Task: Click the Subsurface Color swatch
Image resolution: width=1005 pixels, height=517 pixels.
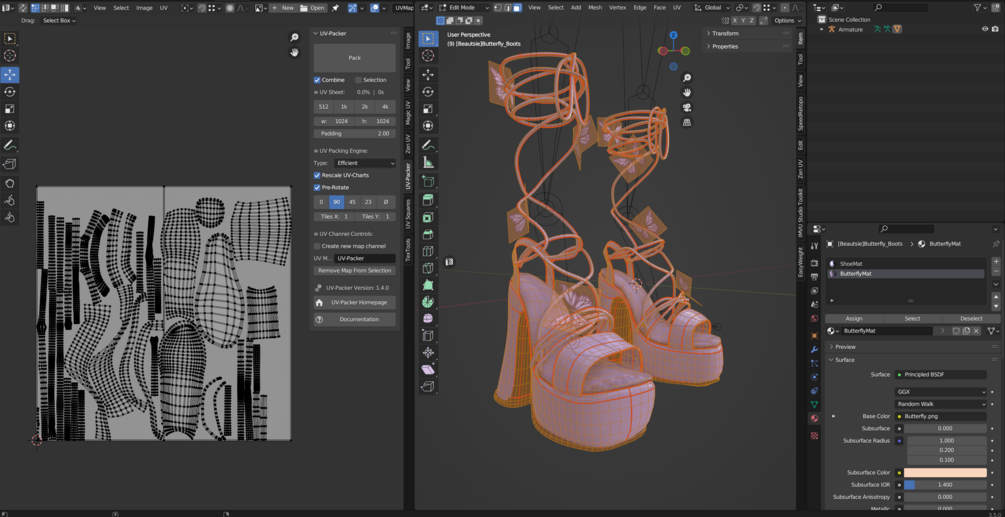Action: click(944, 473)
